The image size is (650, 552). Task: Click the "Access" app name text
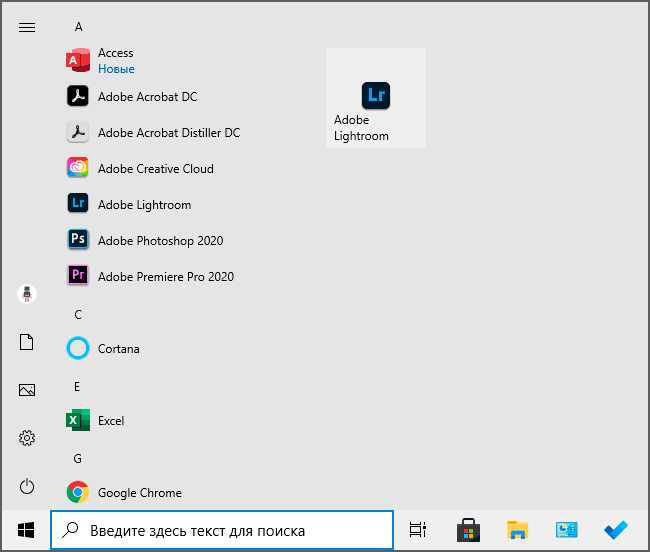click(x=116, y=53)
